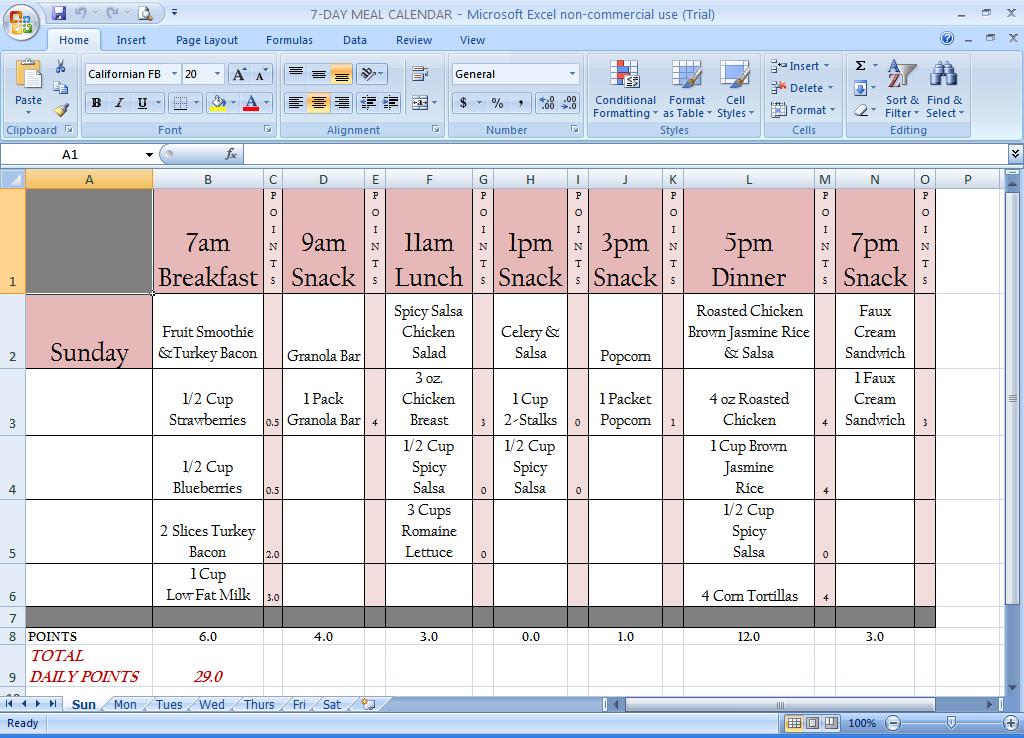The width and height of the screenshot is (1024, 738).
Task: Decrease decimal places
Action: pos(569,103)
